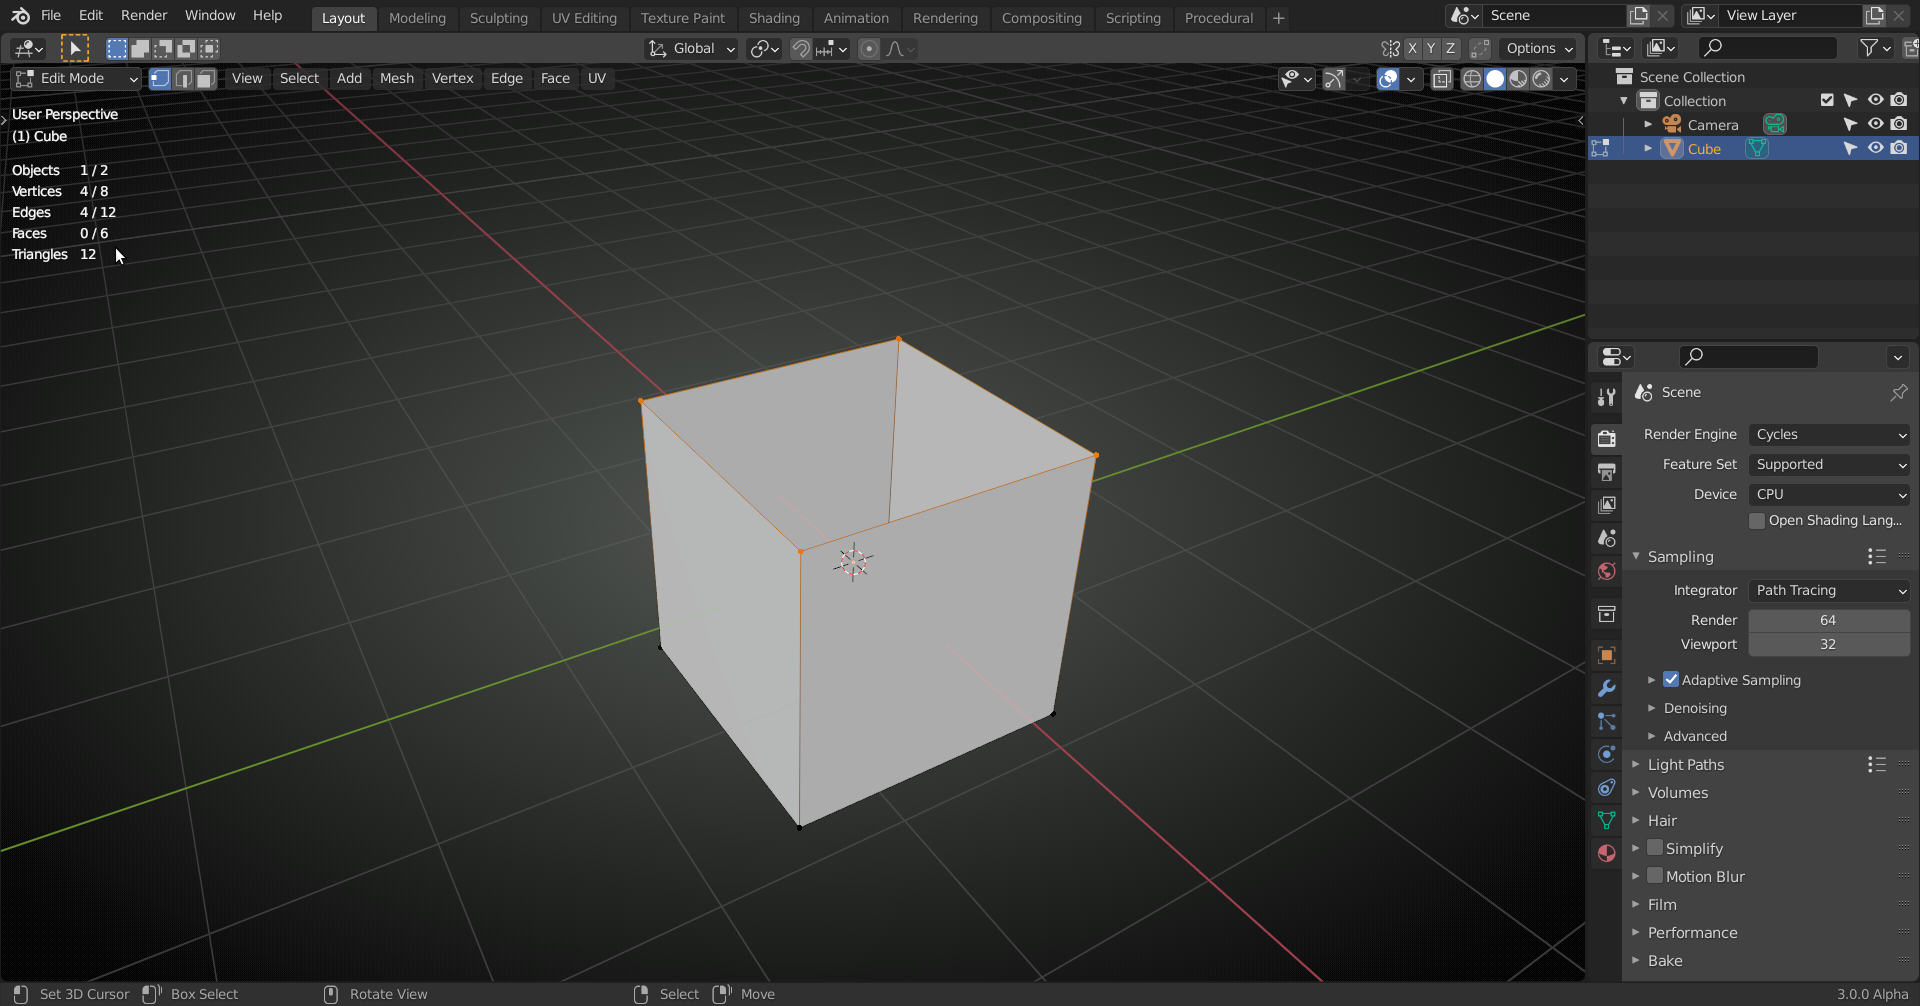This screenshot has height=1006, width=1920.
Task: Open the Mesh menu
Action: click(397, 79)
